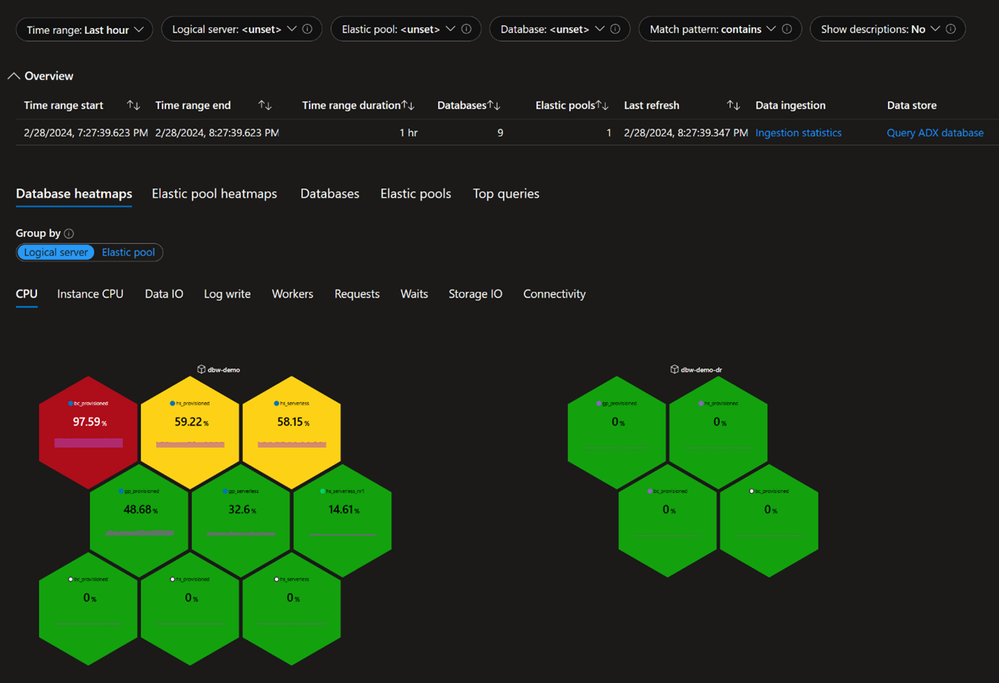Click the Databases count '9' cell
Image resolution: width=999 pixels, height=683 pixels.
tap(500, 133)
